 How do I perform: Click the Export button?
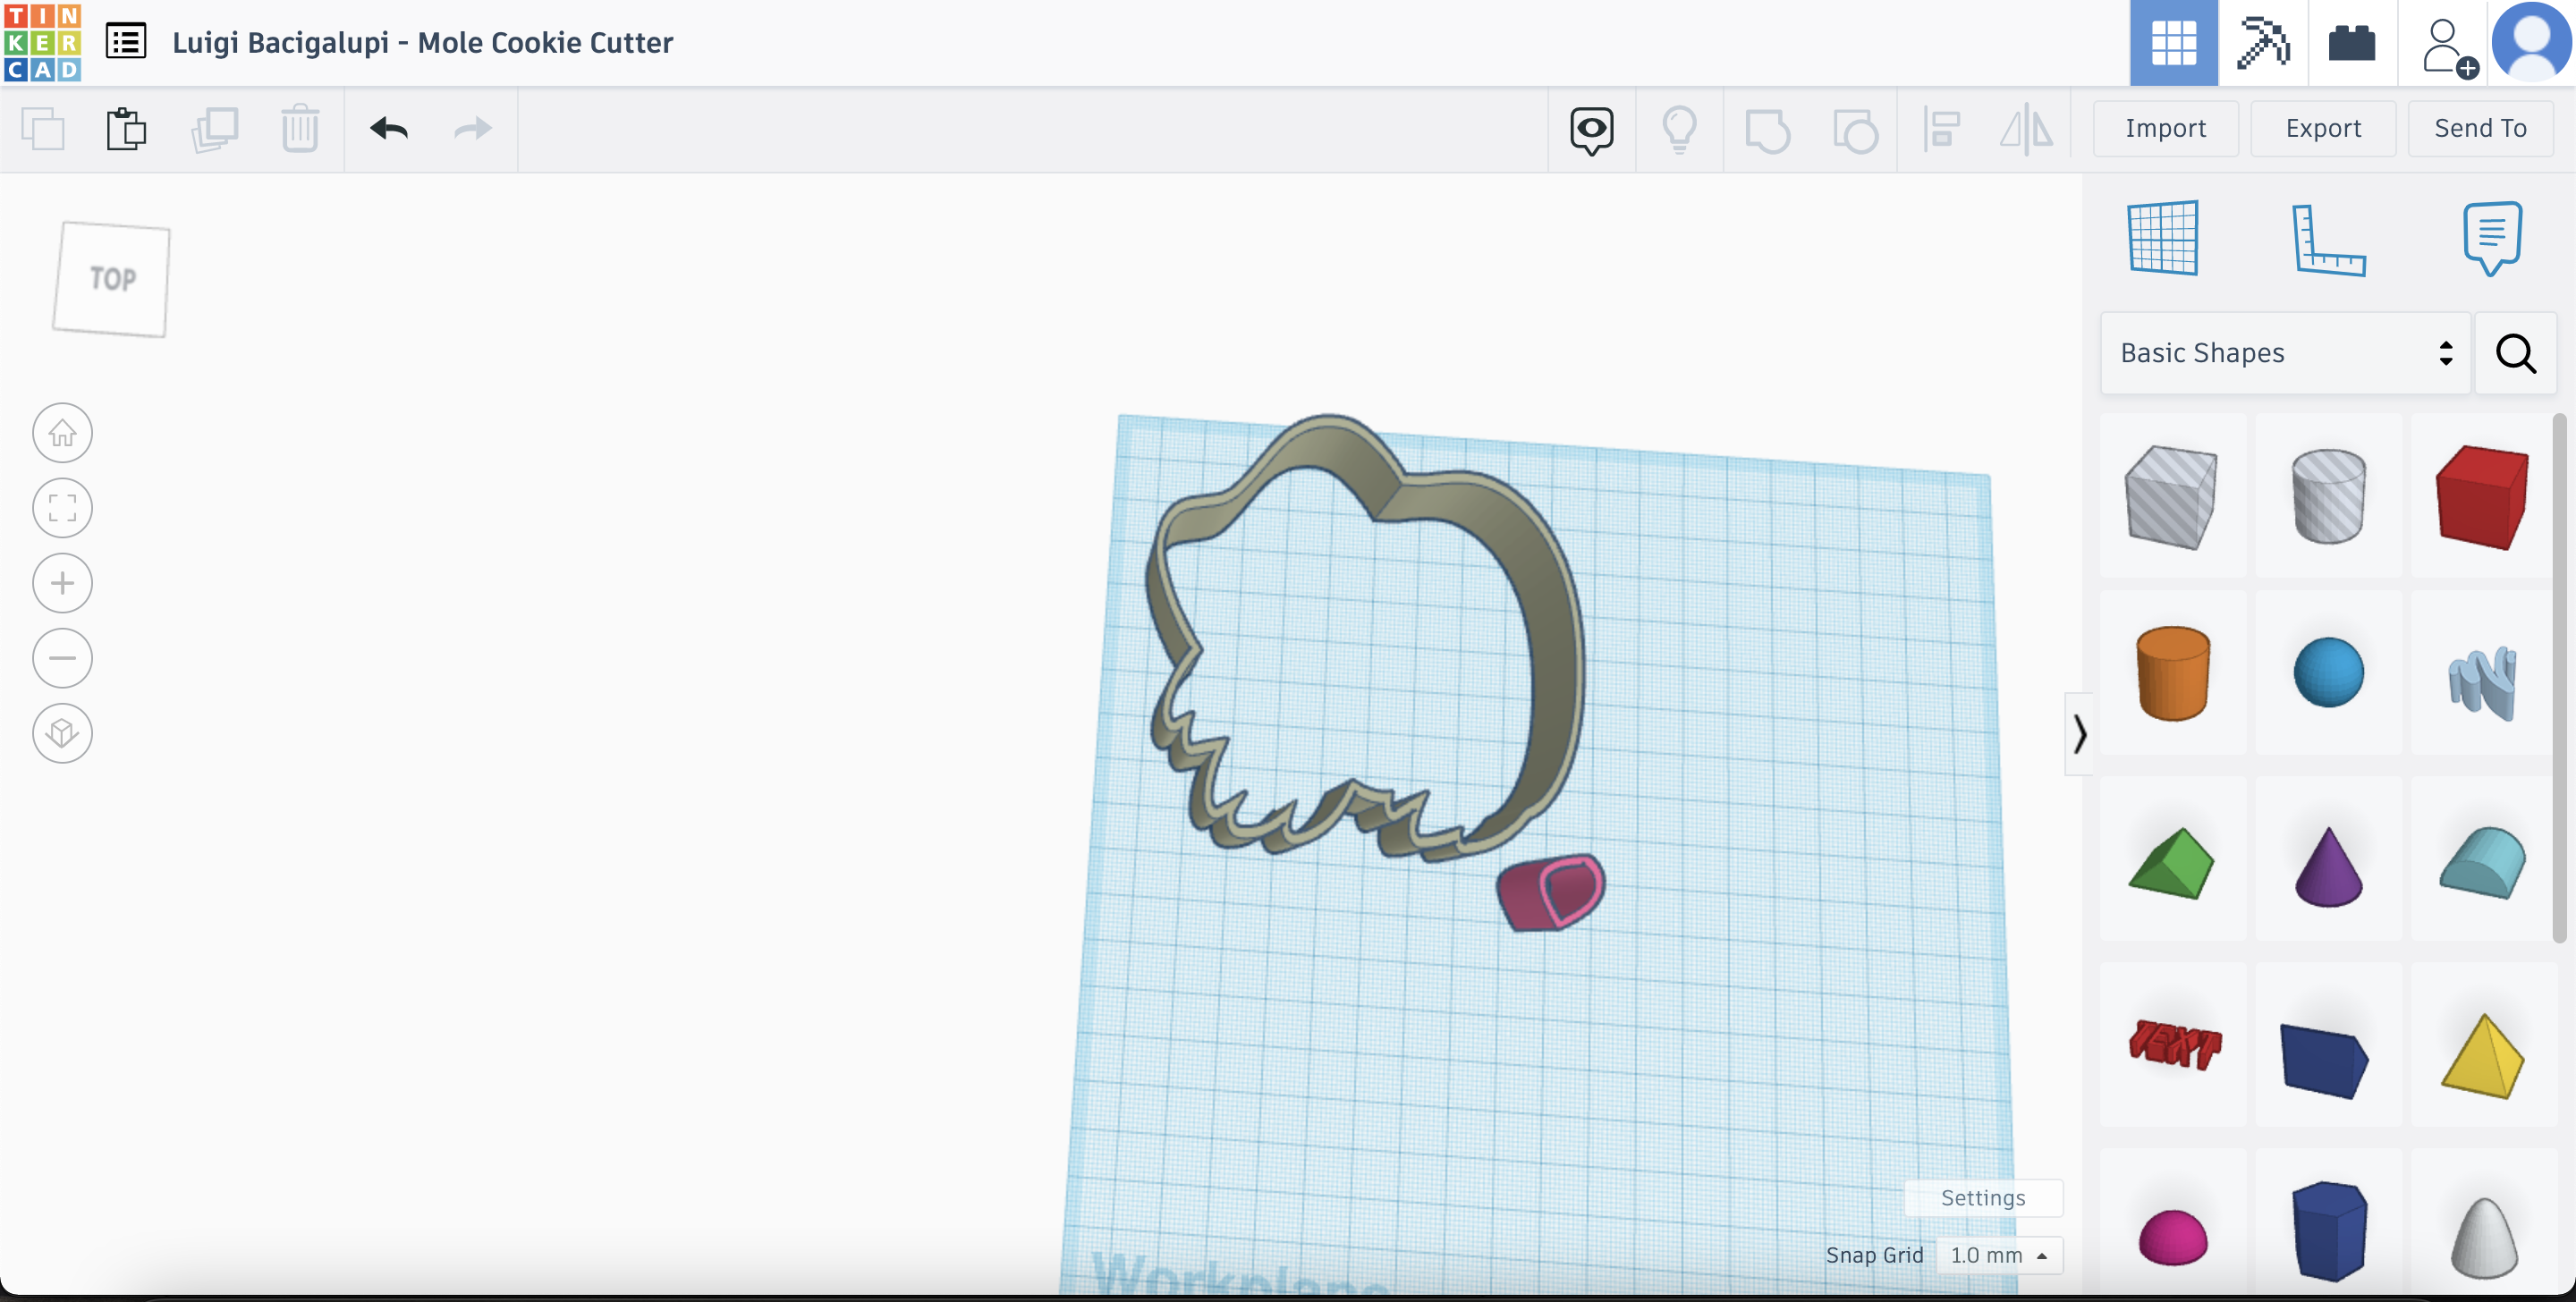point(2322,128)
